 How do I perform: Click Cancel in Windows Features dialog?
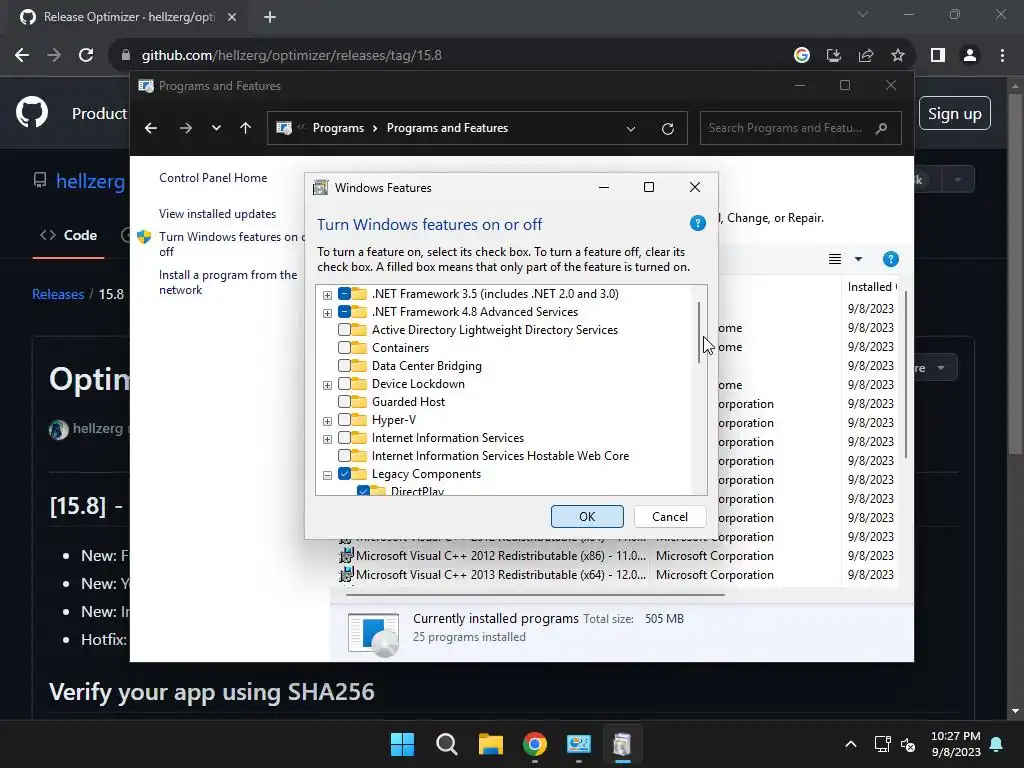tap(669, 517)
